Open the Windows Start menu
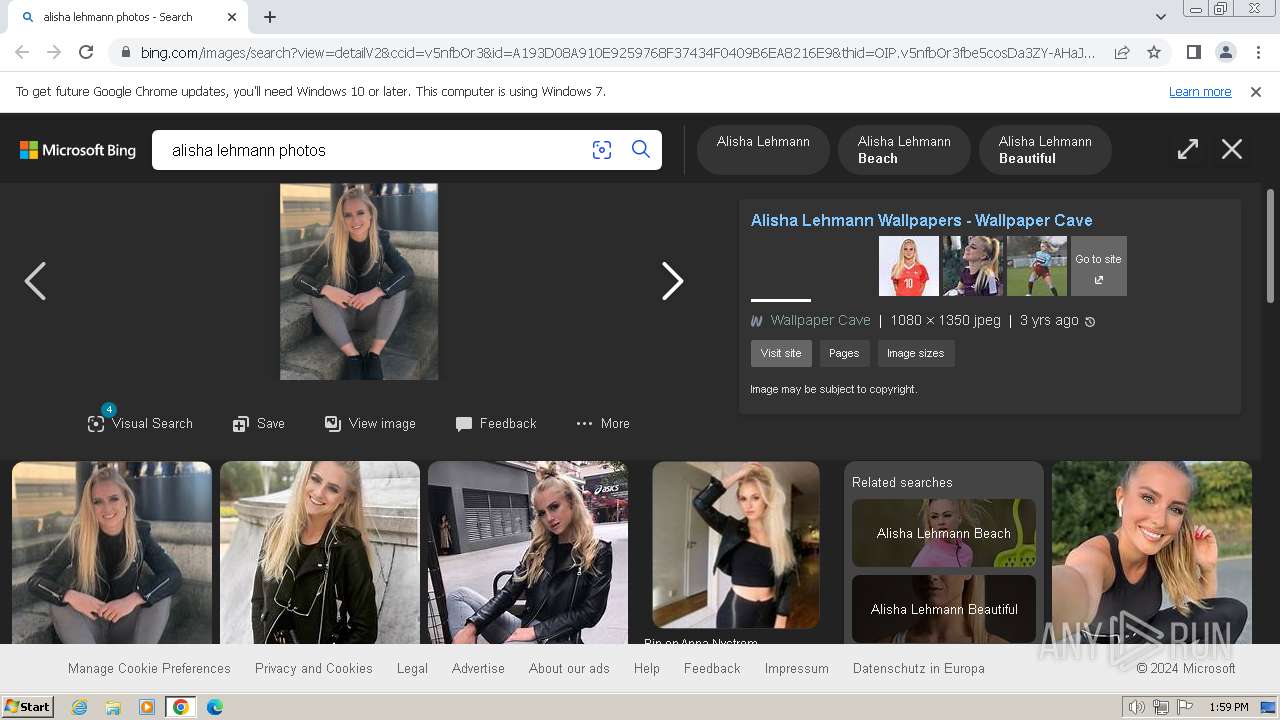 point(27,707)
